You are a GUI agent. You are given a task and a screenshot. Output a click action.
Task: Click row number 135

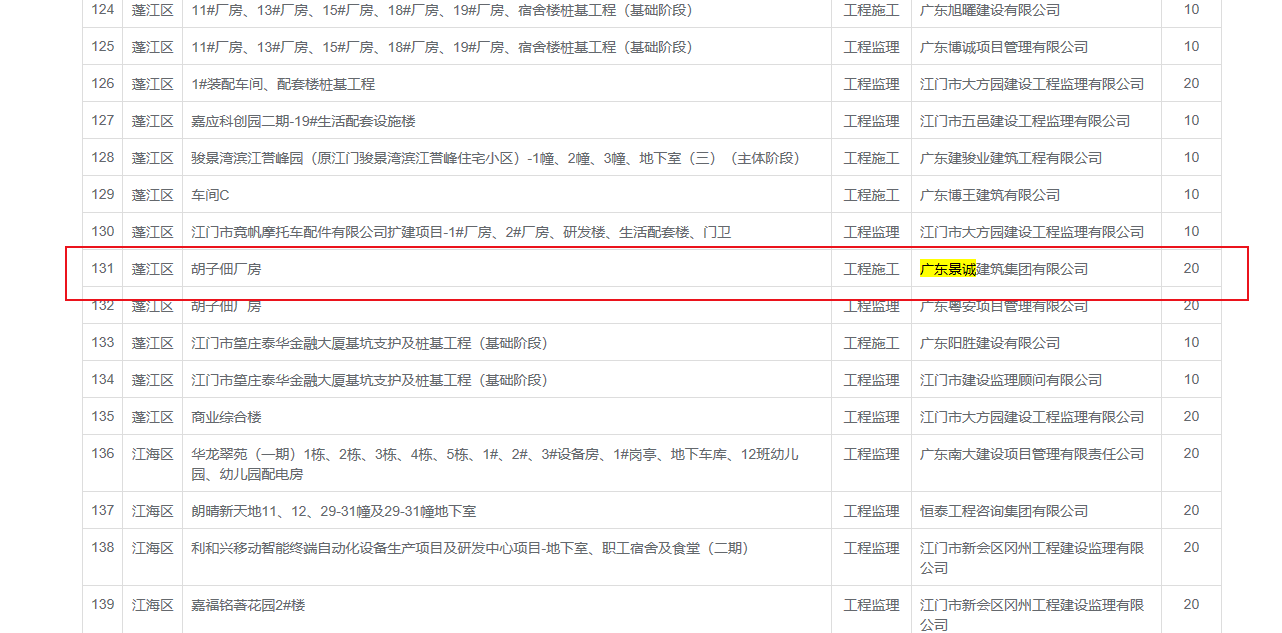pyautogui.click(x=103, y=417)
